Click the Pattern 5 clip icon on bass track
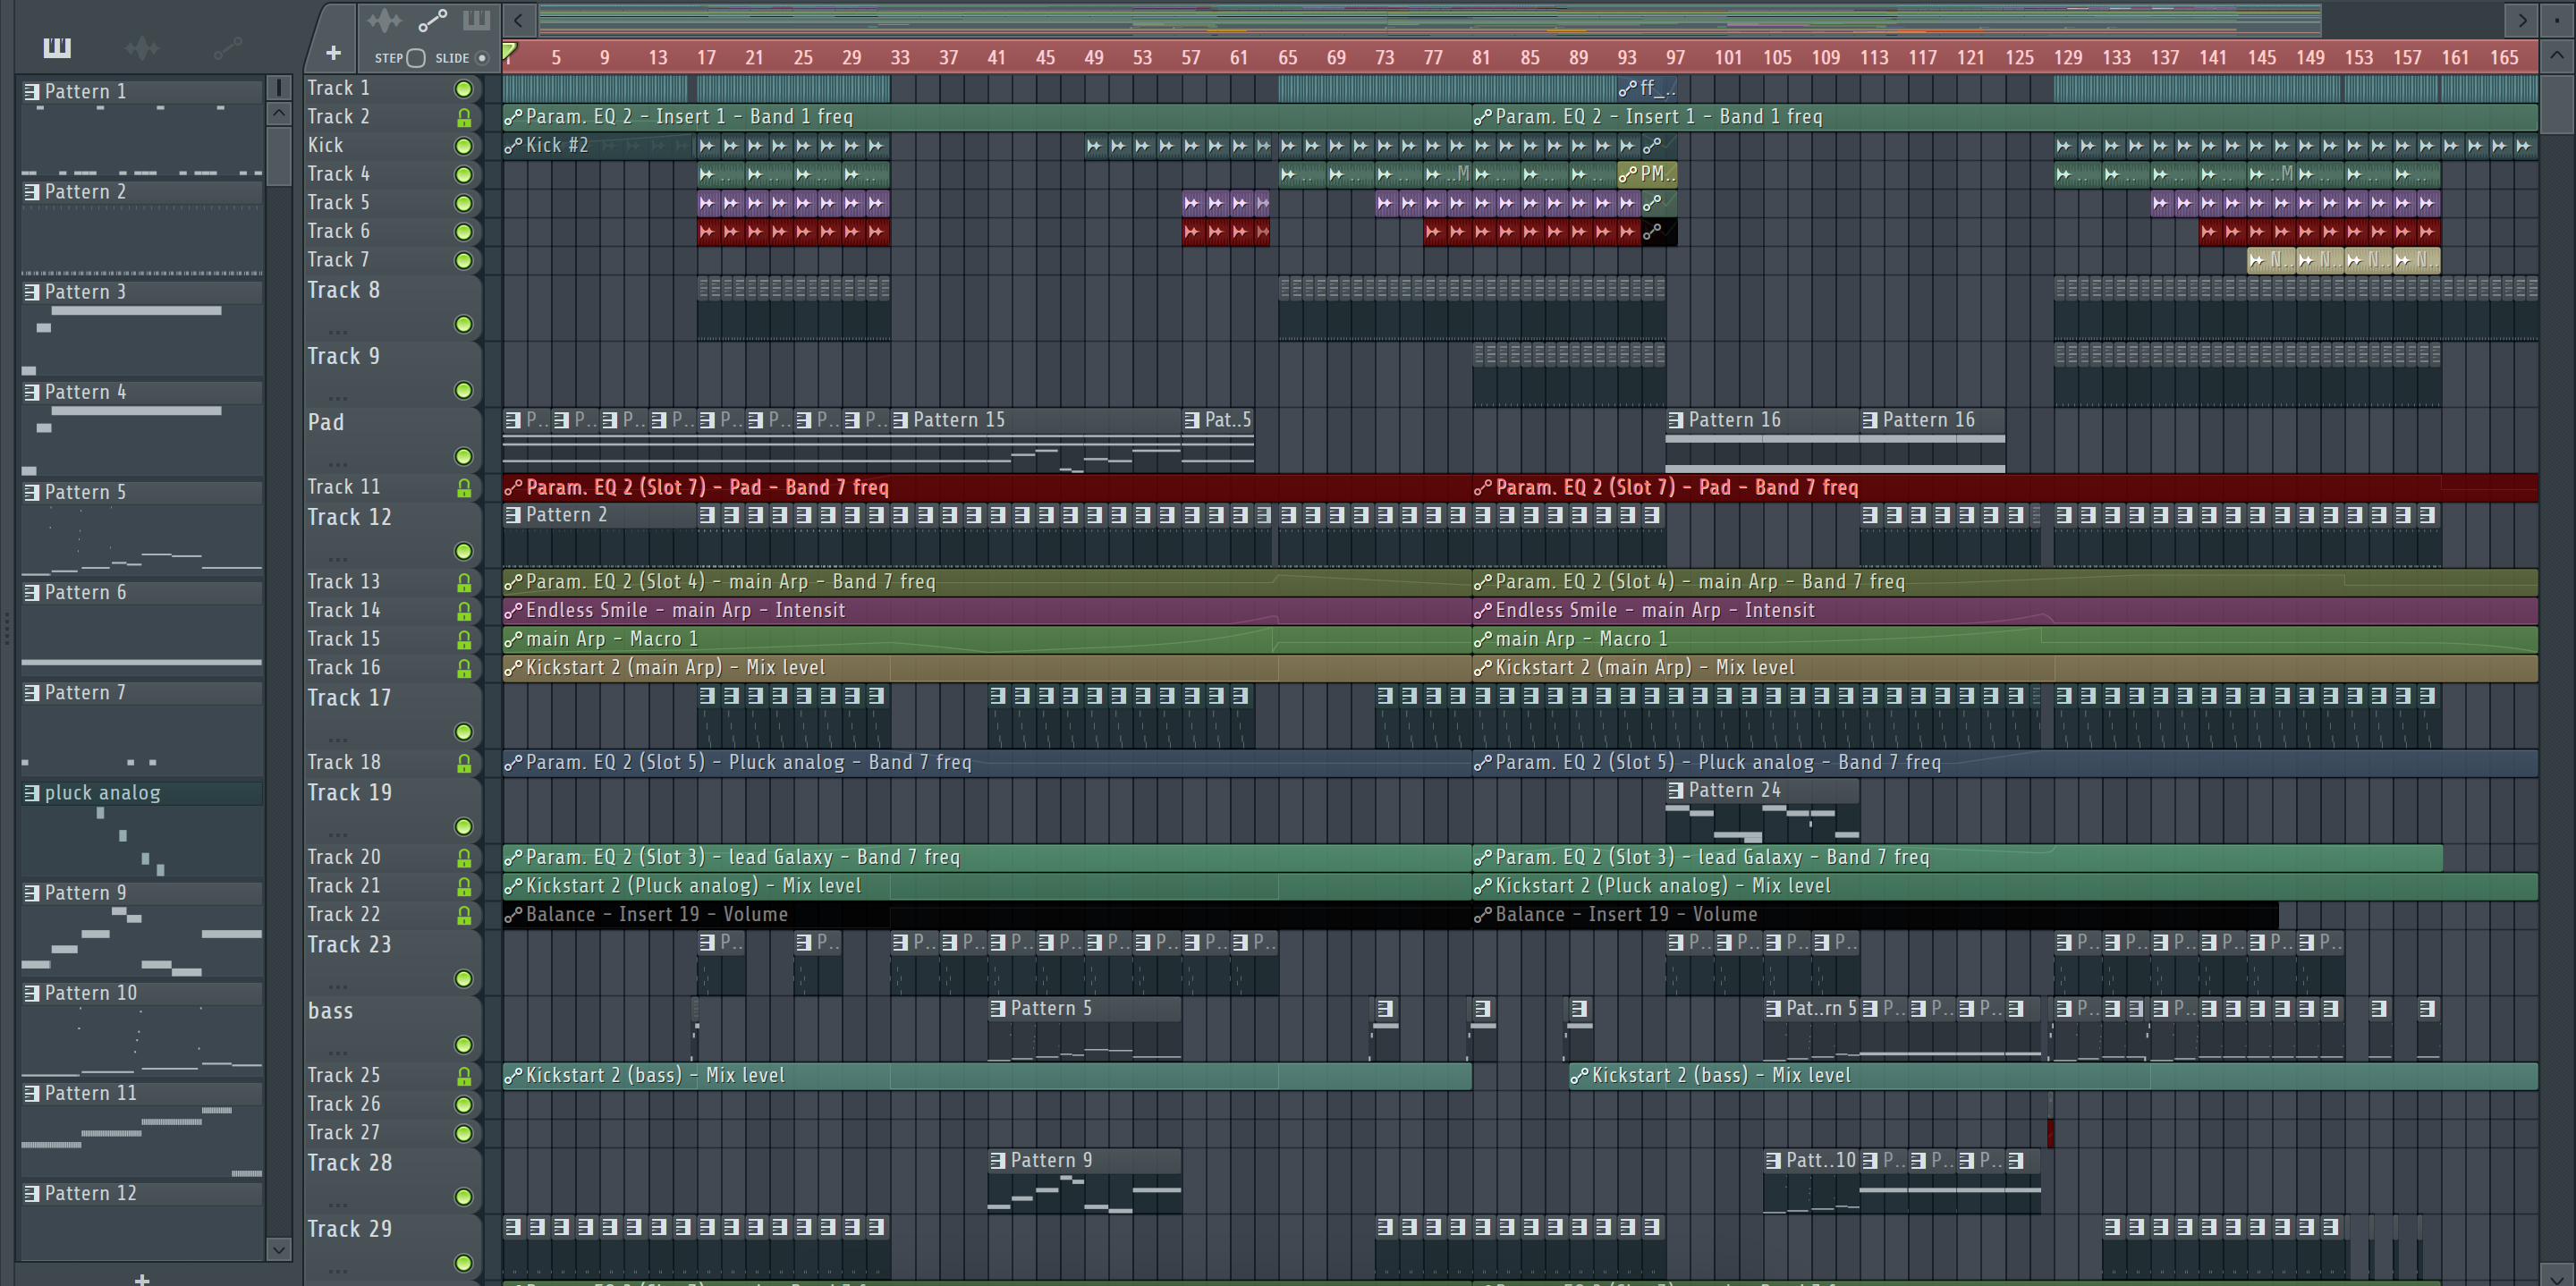This screenshot has height=1286, width=2576. click(997, 1008)
